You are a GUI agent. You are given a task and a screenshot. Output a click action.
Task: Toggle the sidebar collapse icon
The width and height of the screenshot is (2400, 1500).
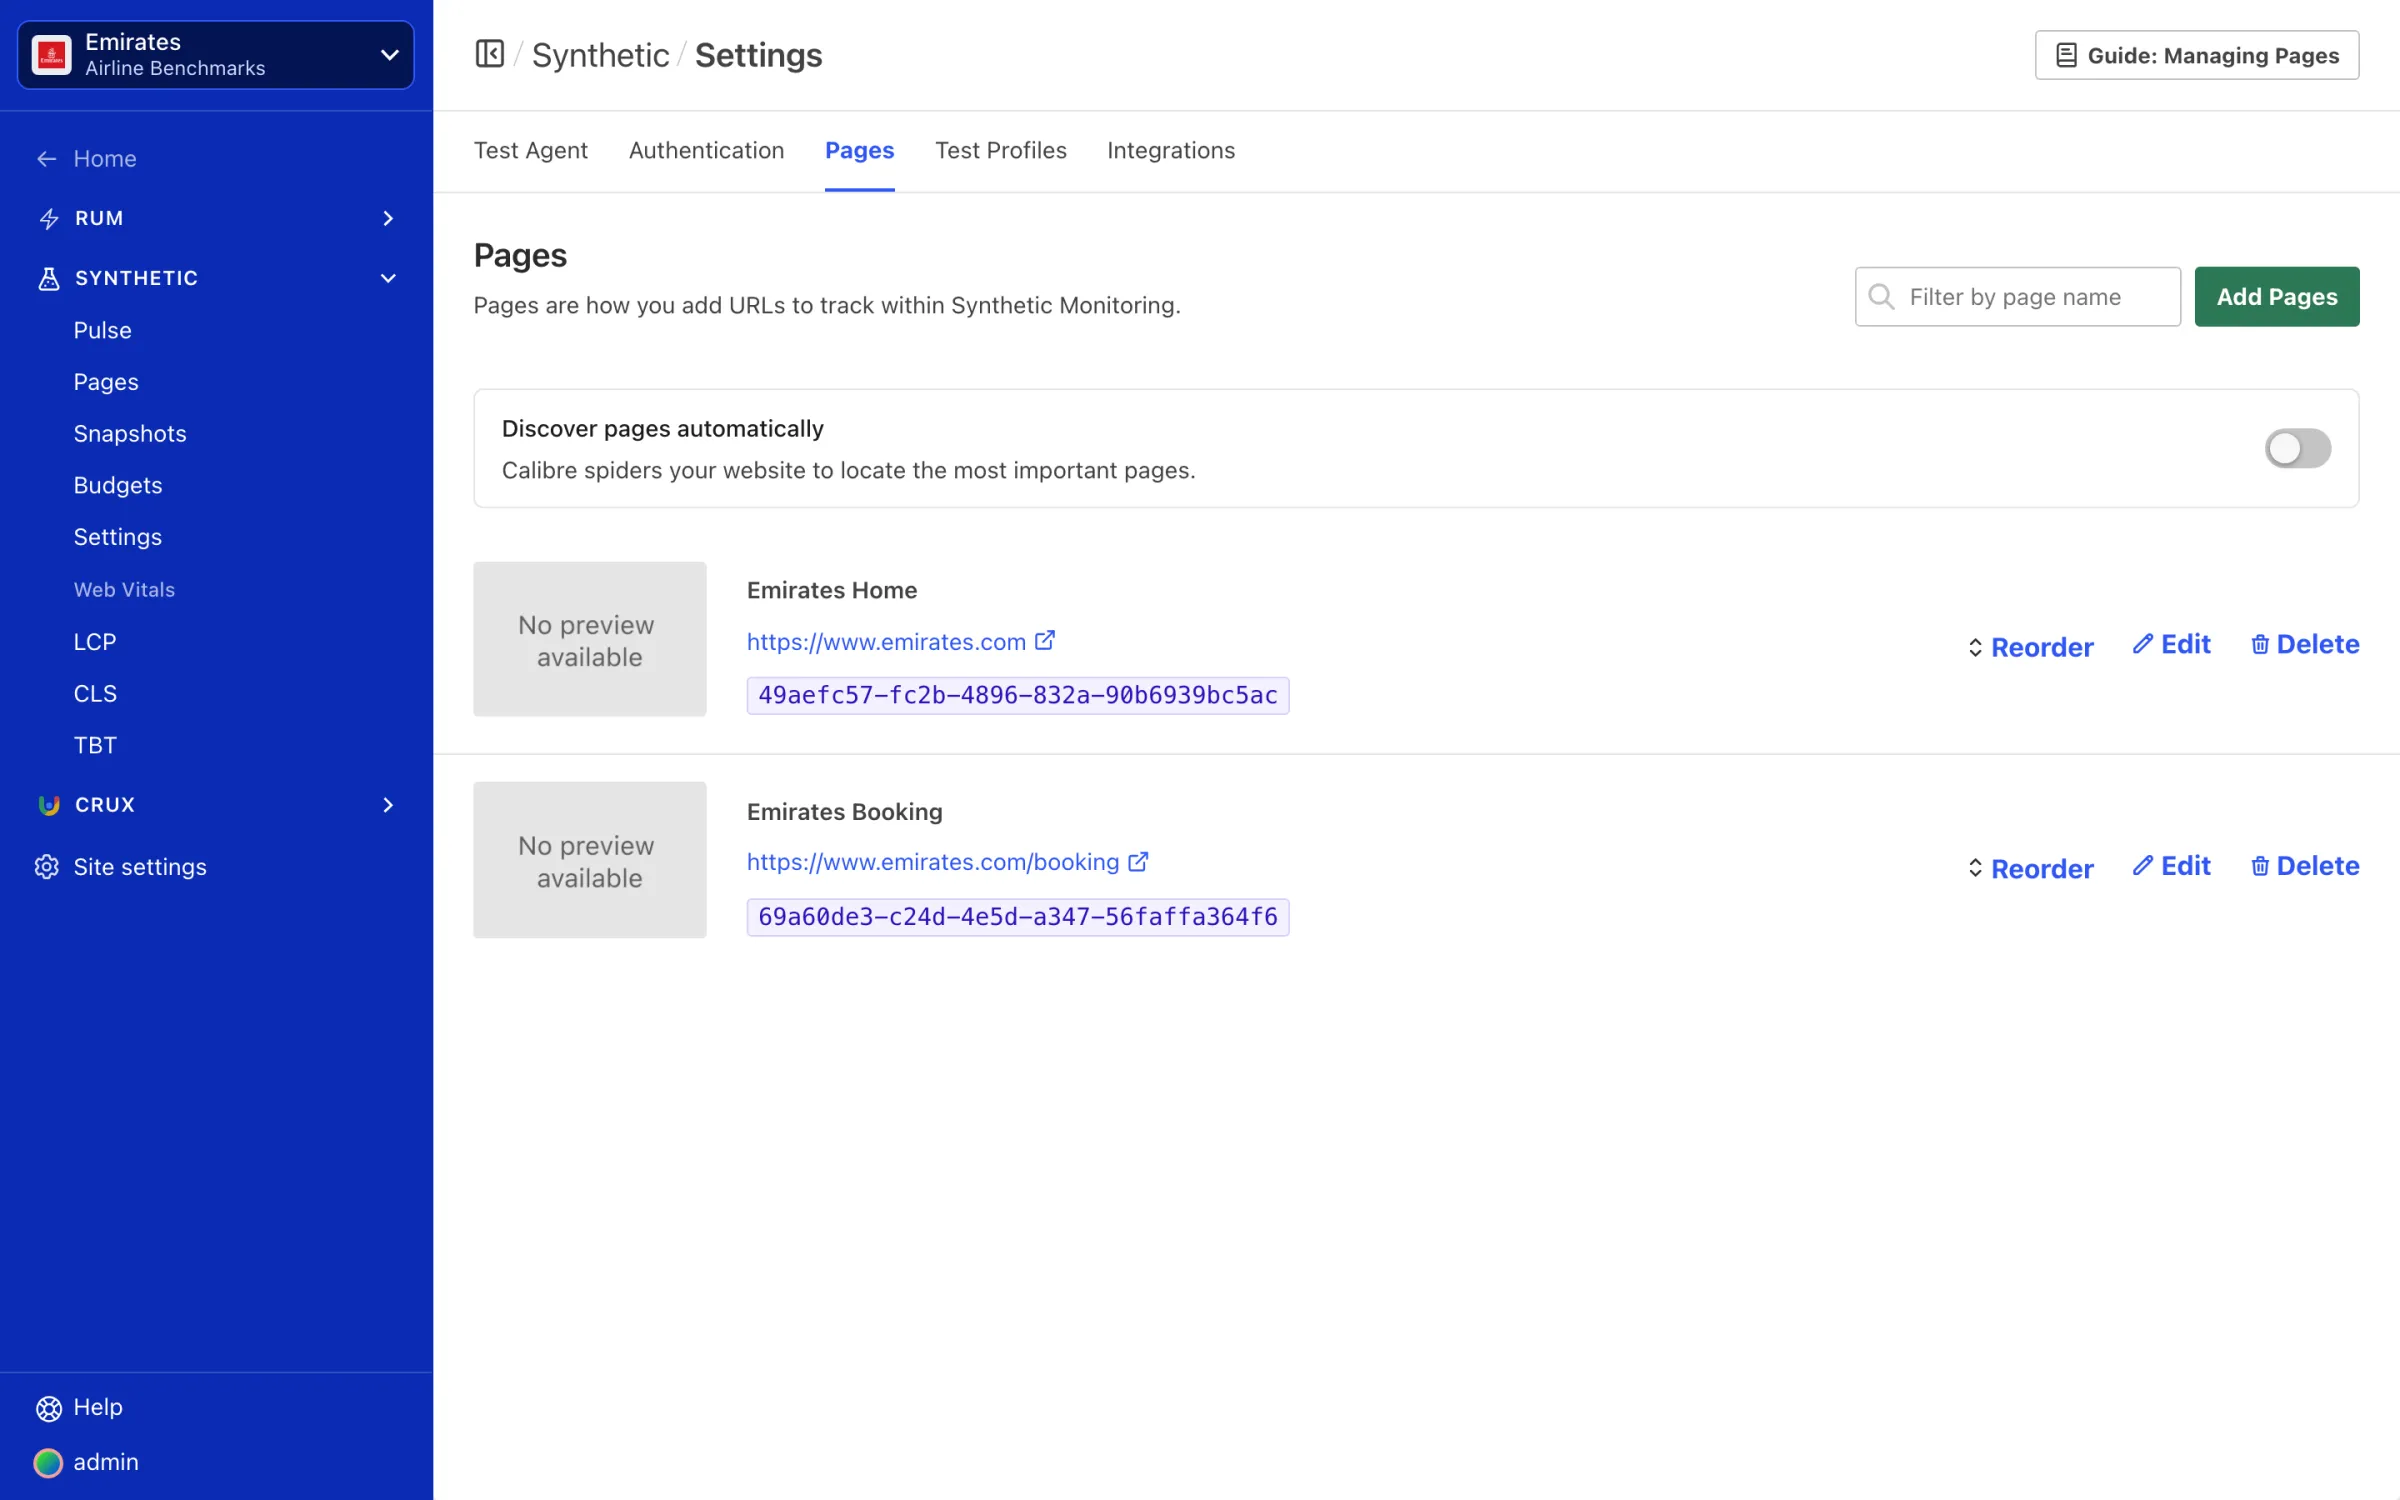coord(489,54)
